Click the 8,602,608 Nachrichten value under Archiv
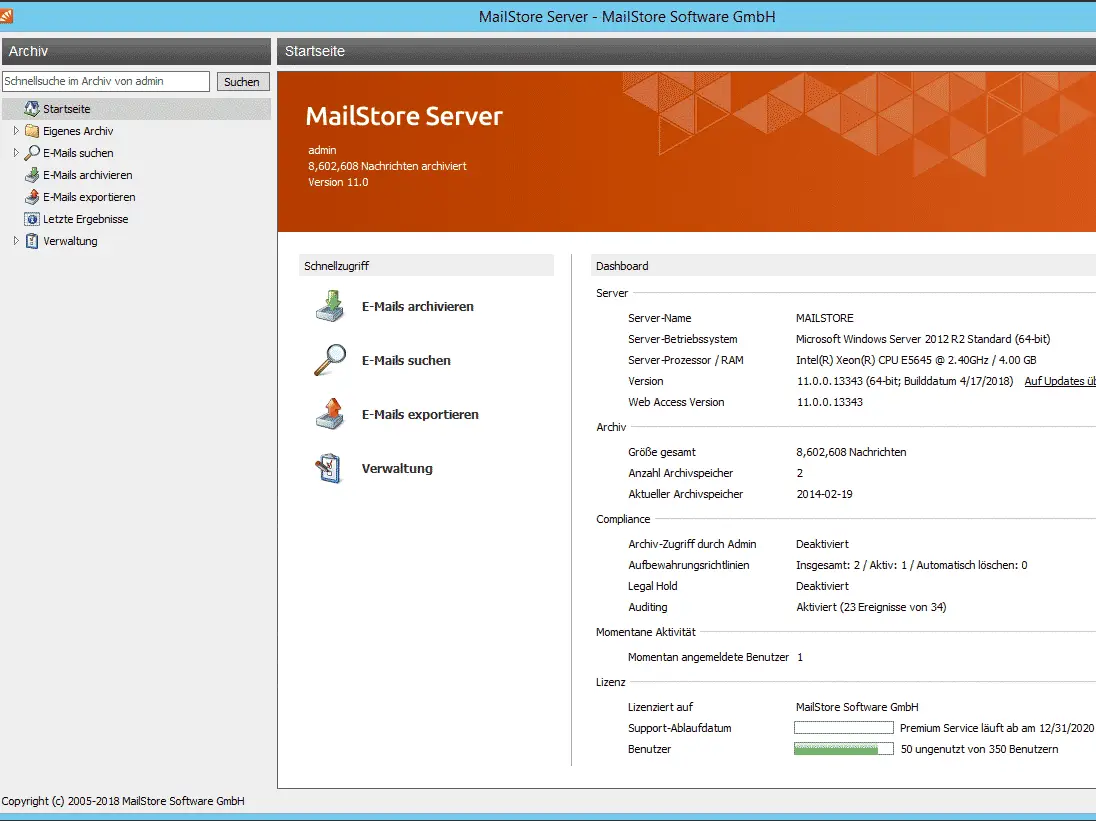The image size is (1096, 821). [x=851, y=452]
